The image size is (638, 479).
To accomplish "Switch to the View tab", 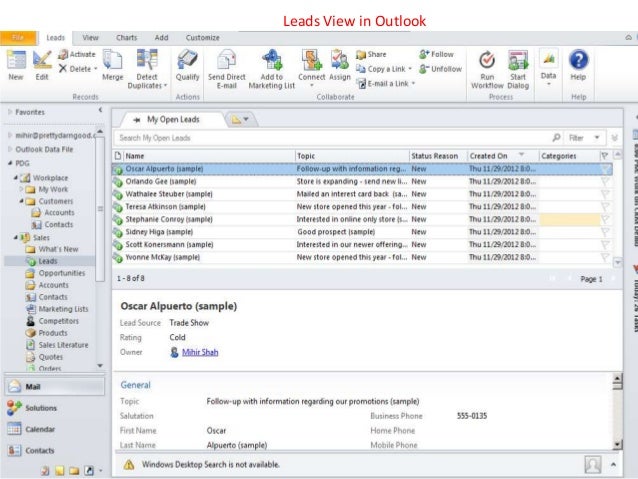I will [90, 37].
